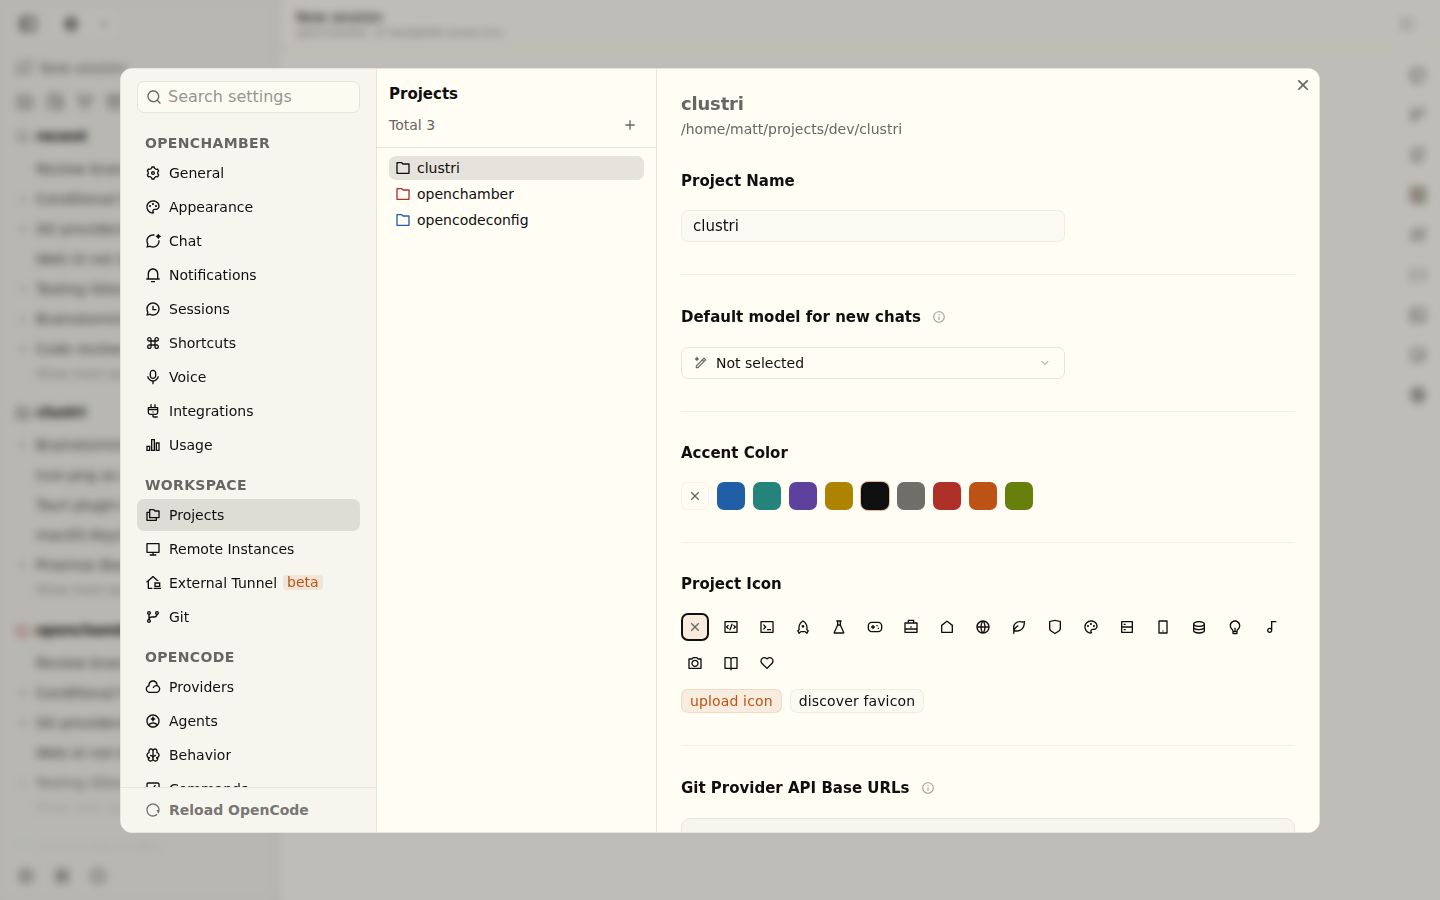Viewport: 1440px width, 900px height.
Task: Click the upload icon button
Action: click(x=731, y=701)
